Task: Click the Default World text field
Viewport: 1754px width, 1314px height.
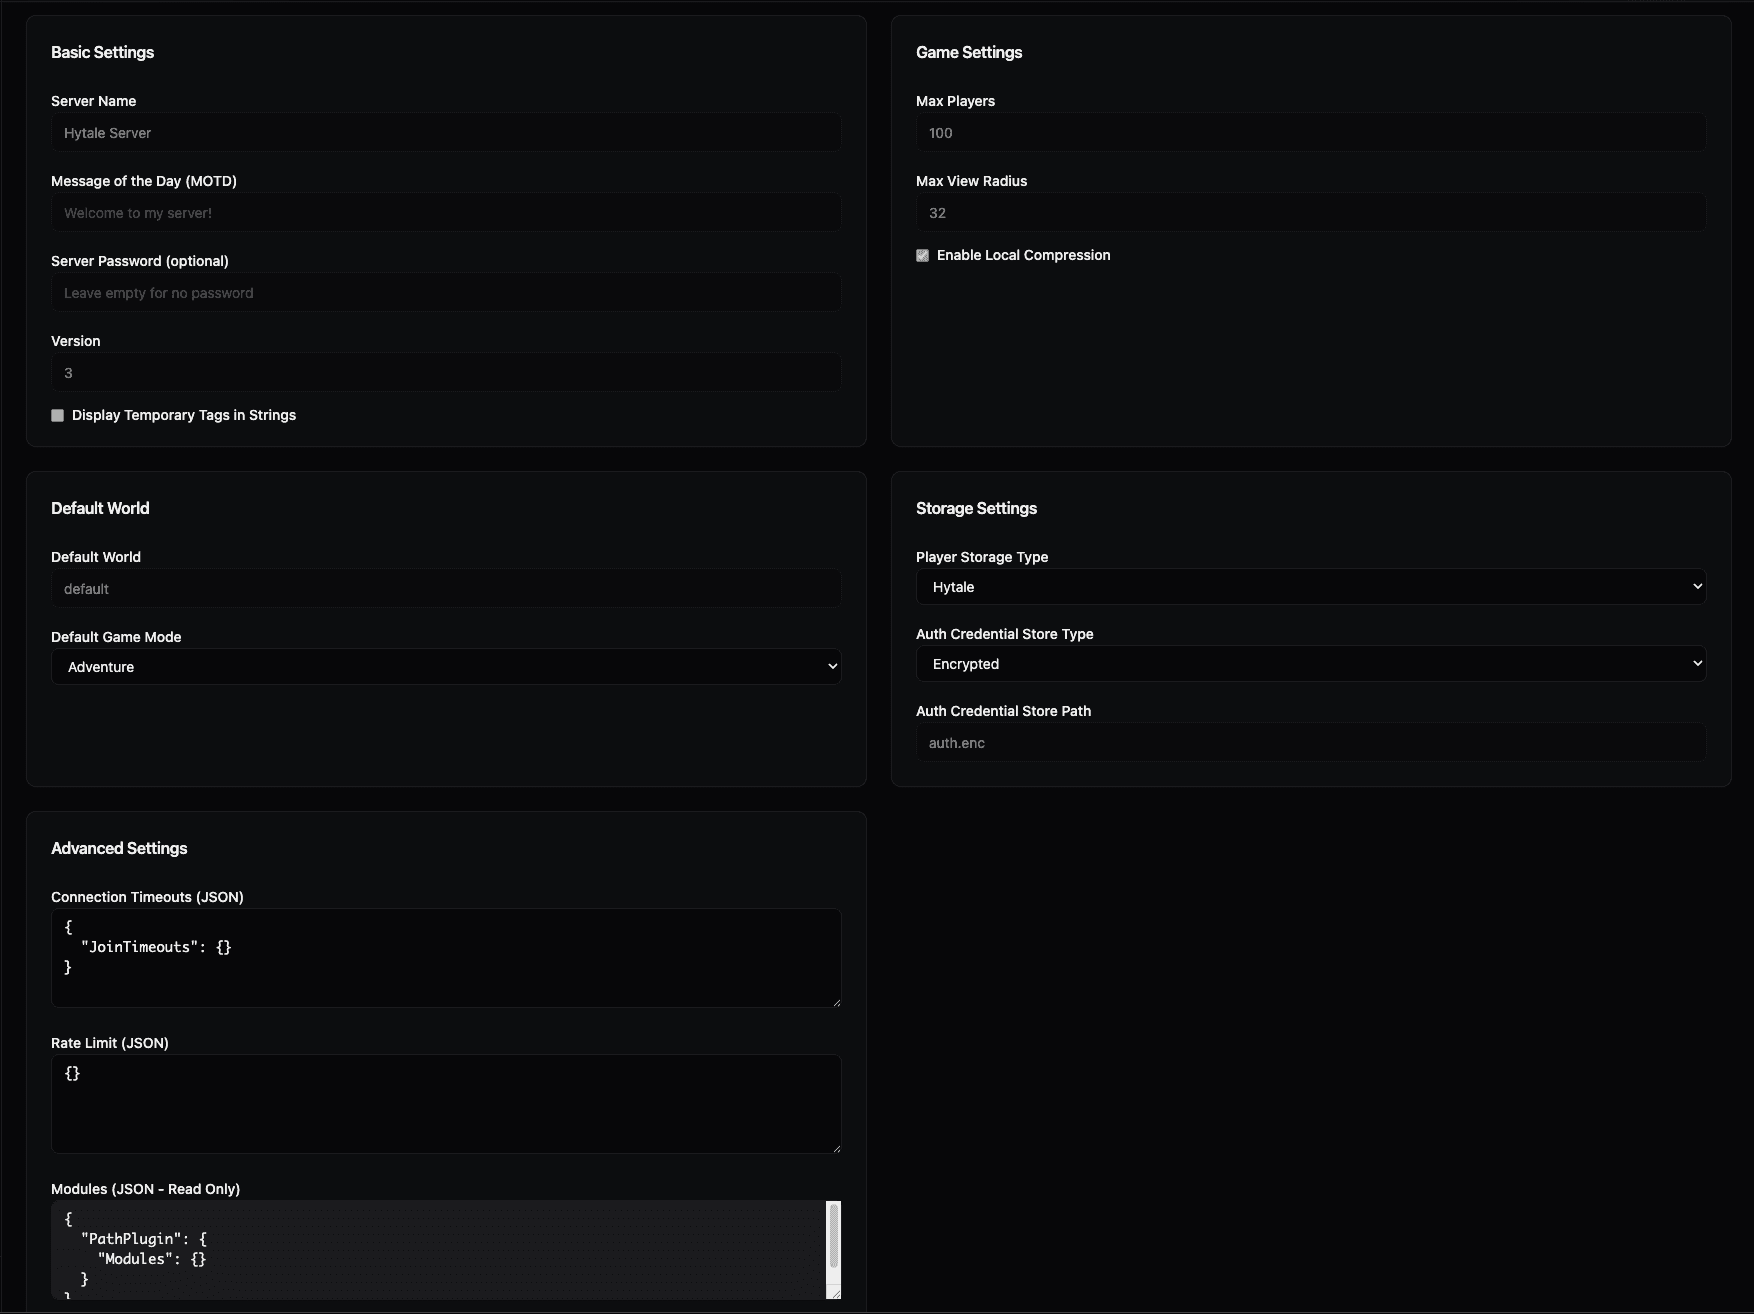Action: coord(446,588)
